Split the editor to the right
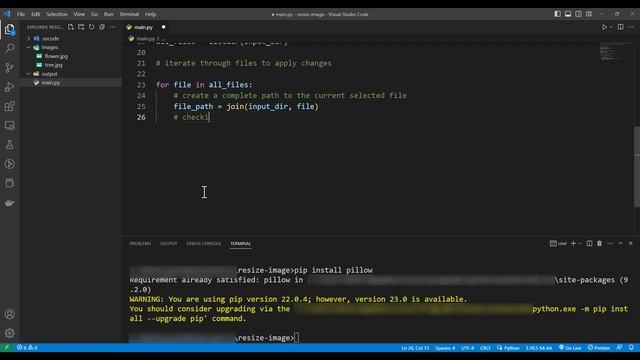The height and width of the screenshot is (360, 640). [x=620, y=27]
